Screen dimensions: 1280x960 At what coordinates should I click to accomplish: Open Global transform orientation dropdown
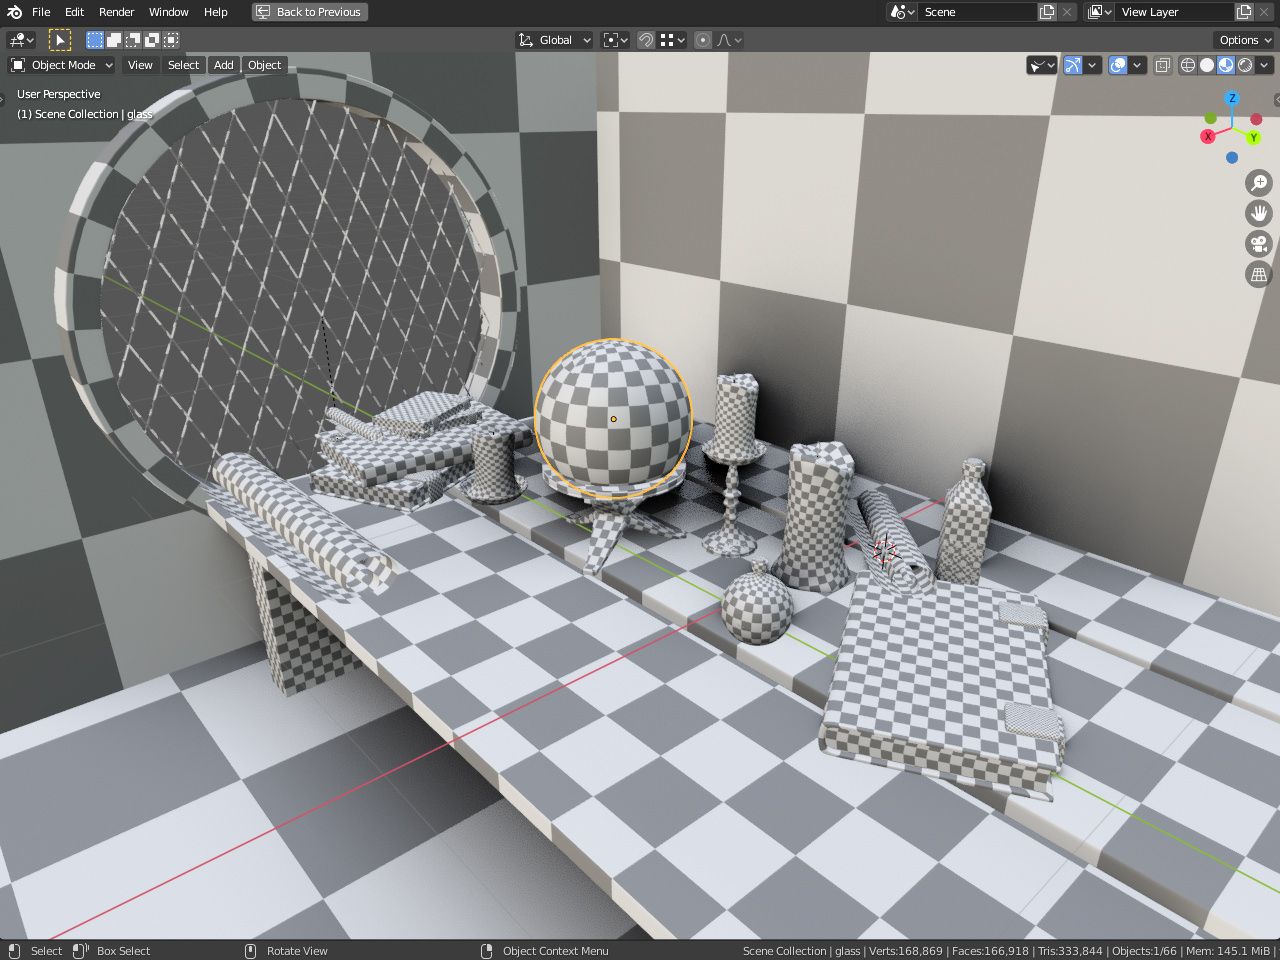click(555, 40)
